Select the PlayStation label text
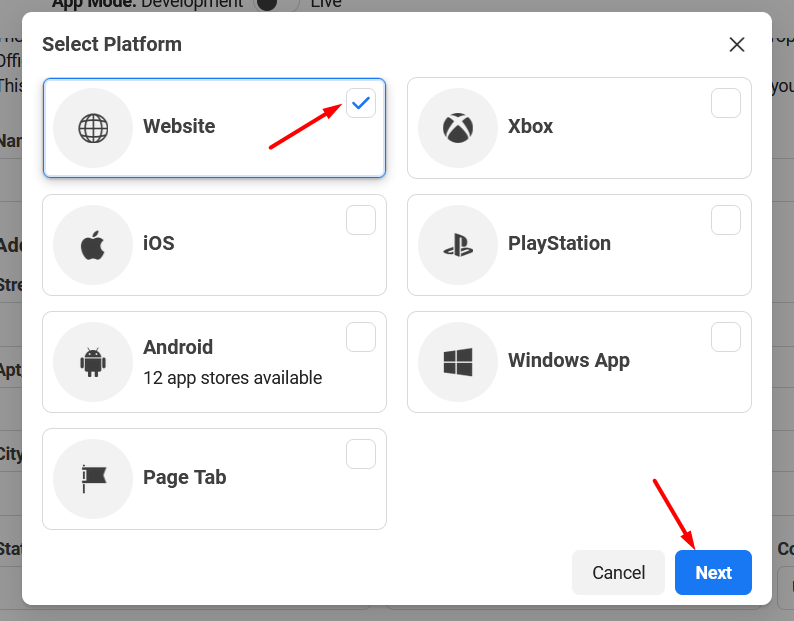794x621 pixels. [560, 244]
